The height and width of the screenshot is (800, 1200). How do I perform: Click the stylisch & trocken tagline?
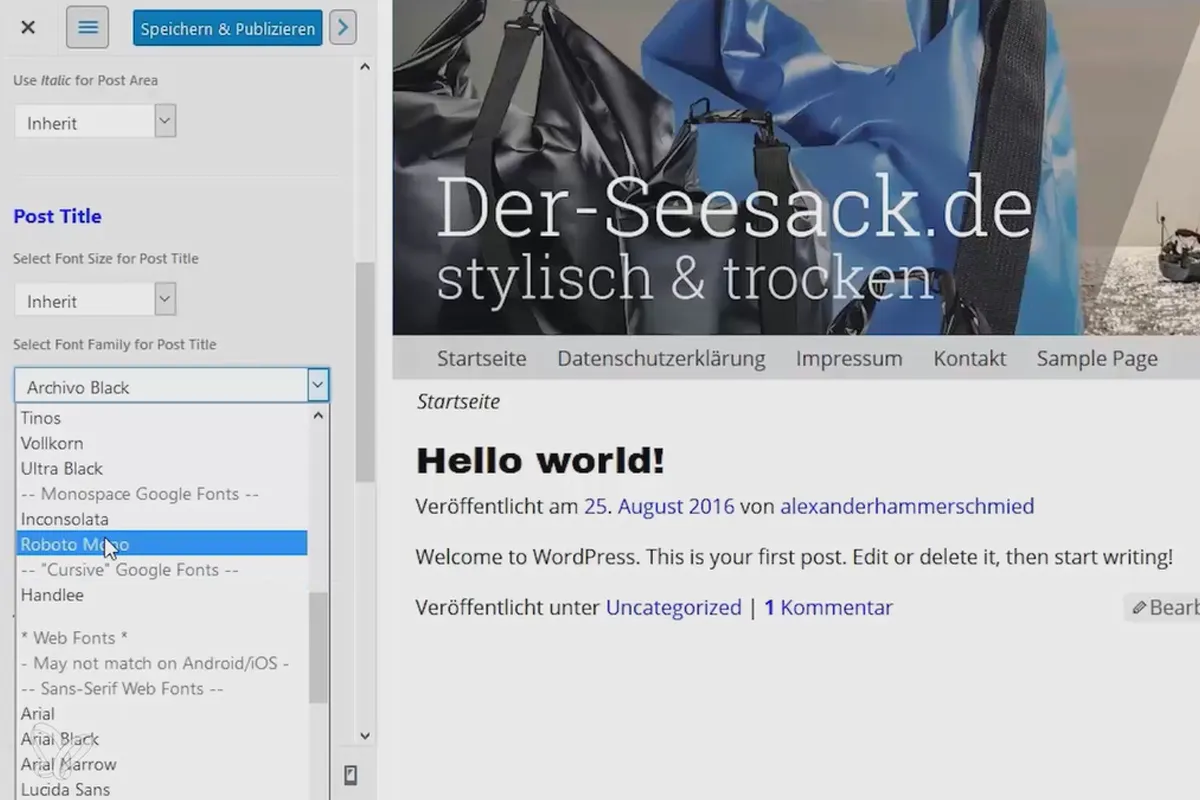pos(686,281)
